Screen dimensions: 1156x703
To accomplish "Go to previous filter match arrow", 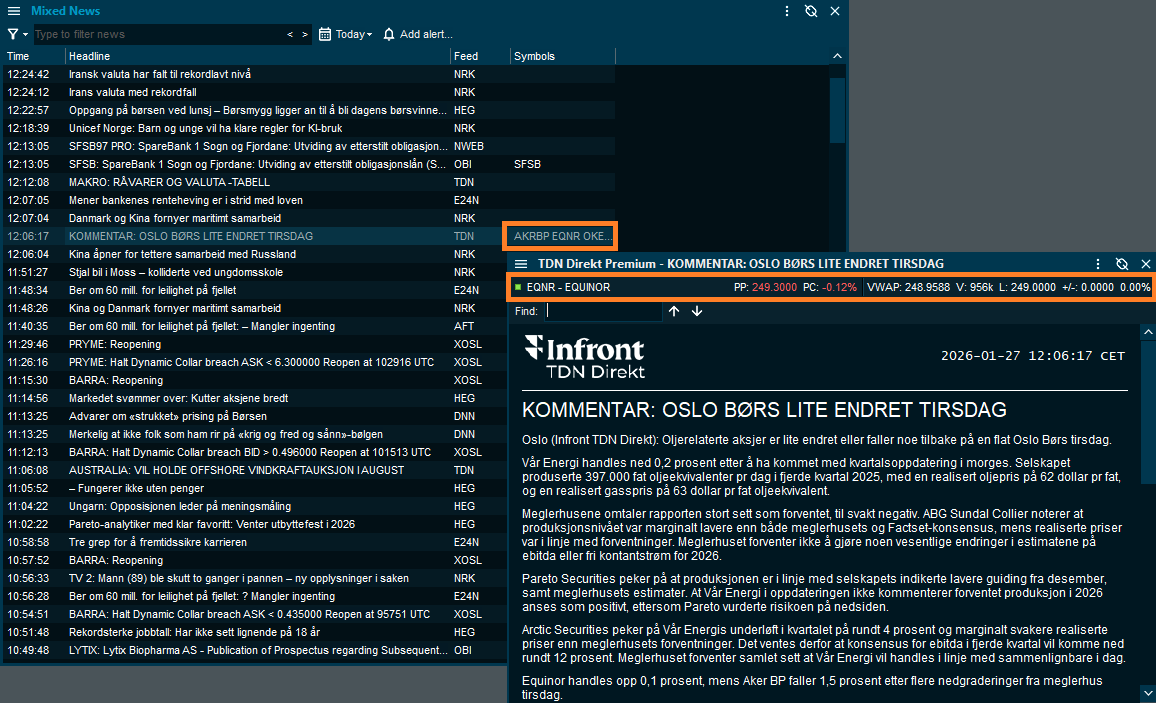I will [291, 34].
